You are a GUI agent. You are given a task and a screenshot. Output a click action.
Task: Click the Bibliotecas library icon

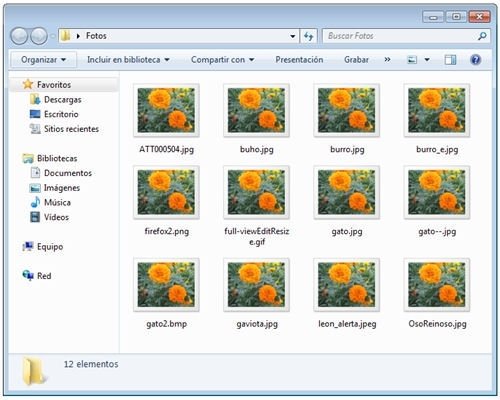click(28, 158)
